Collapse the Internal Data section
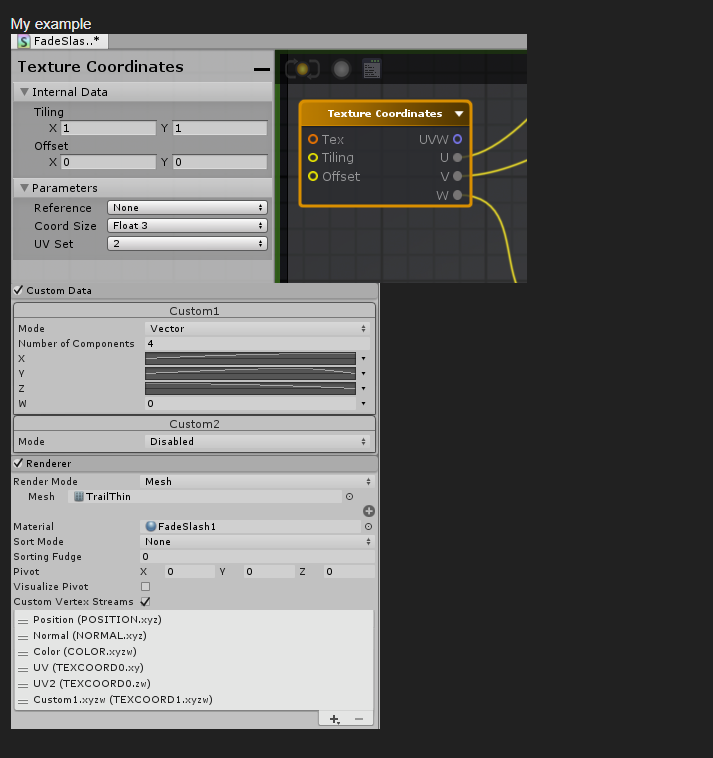Screen dimensions: 713x758 click(25, 92)
